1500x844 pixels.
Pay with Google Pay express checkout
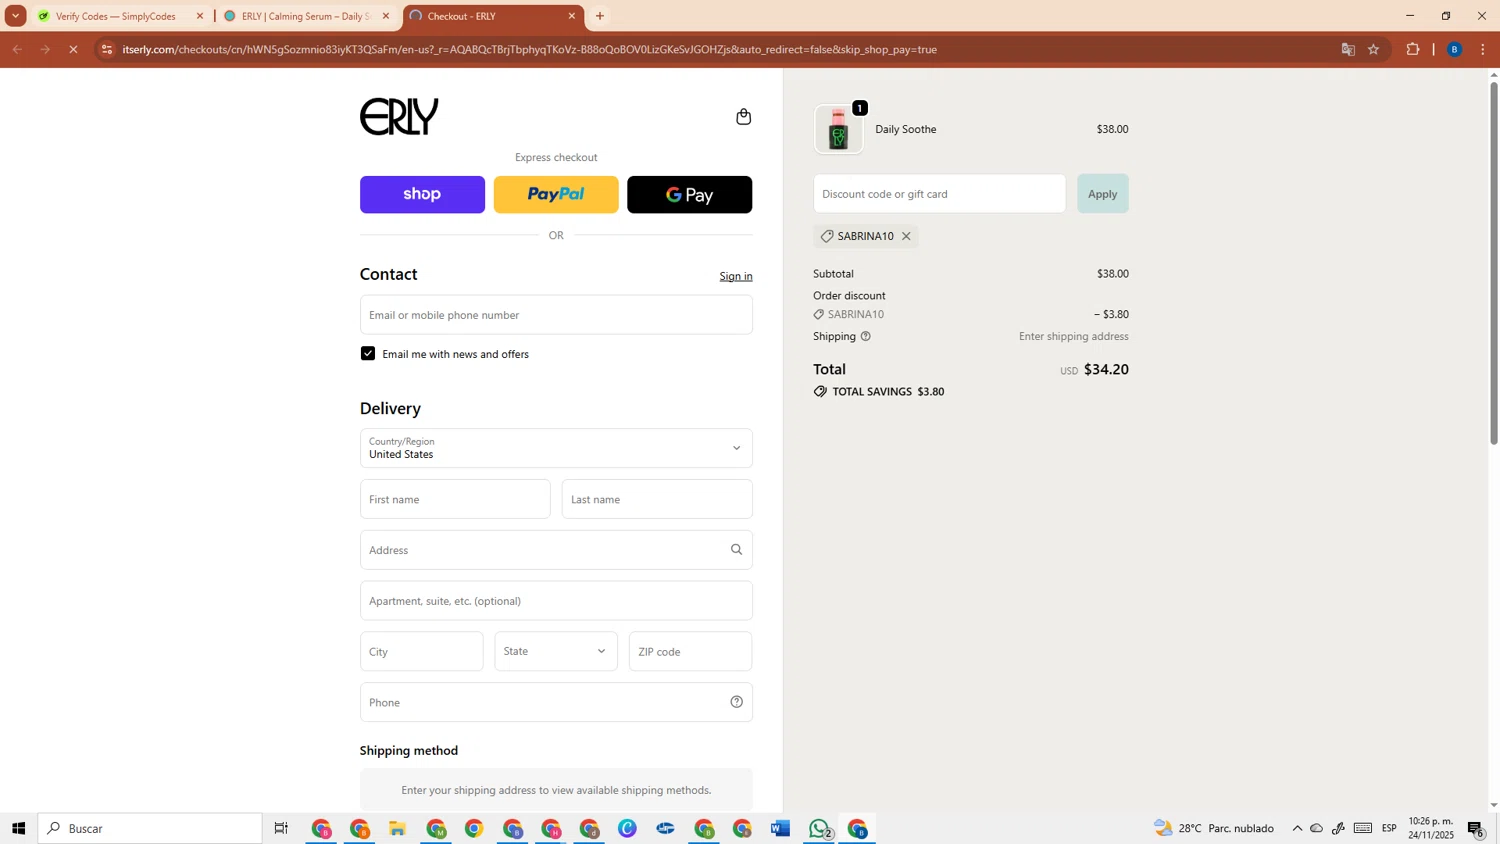point(690,195)
